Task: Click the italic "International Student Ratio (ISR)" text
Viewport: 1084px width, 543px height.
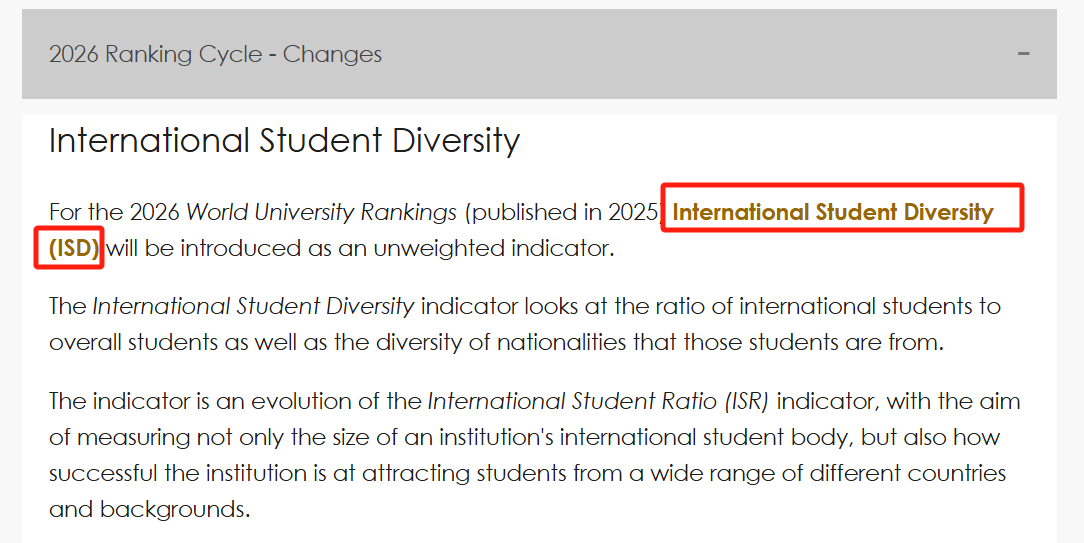Action: [x=598, y=401]
